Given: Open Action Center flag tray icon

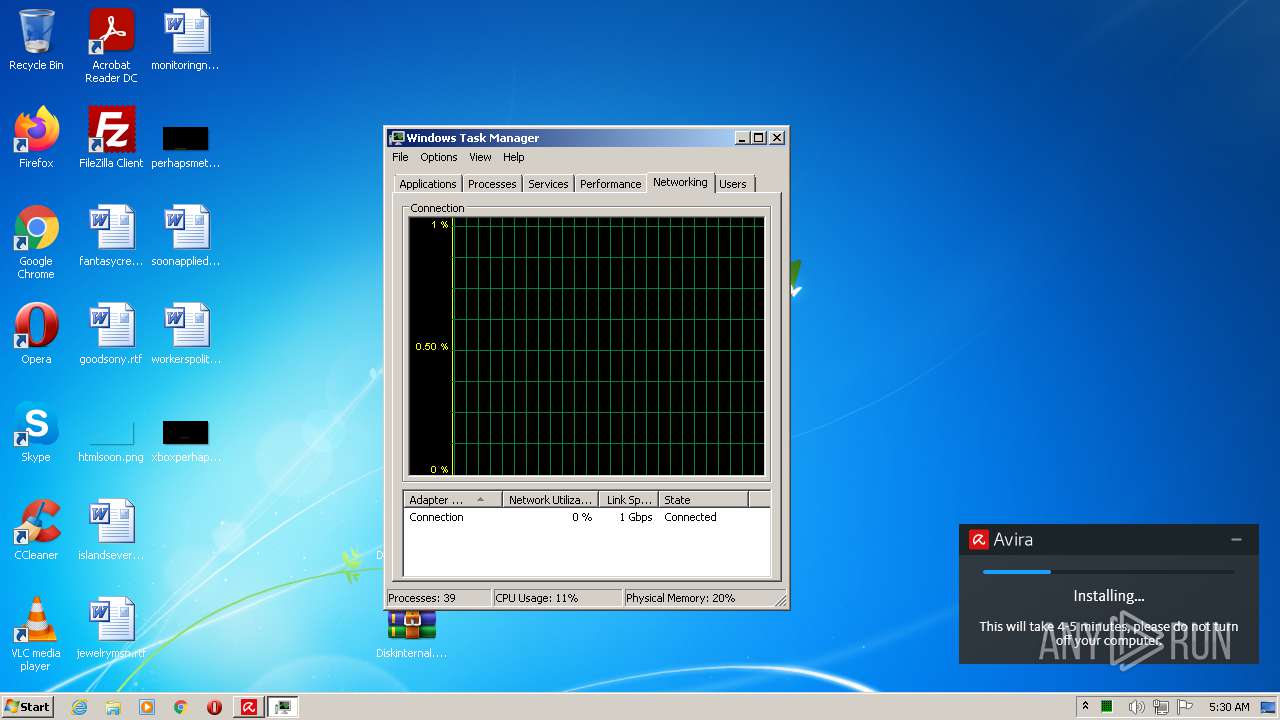Looking at the screenshot, I should coord(1185,707).
